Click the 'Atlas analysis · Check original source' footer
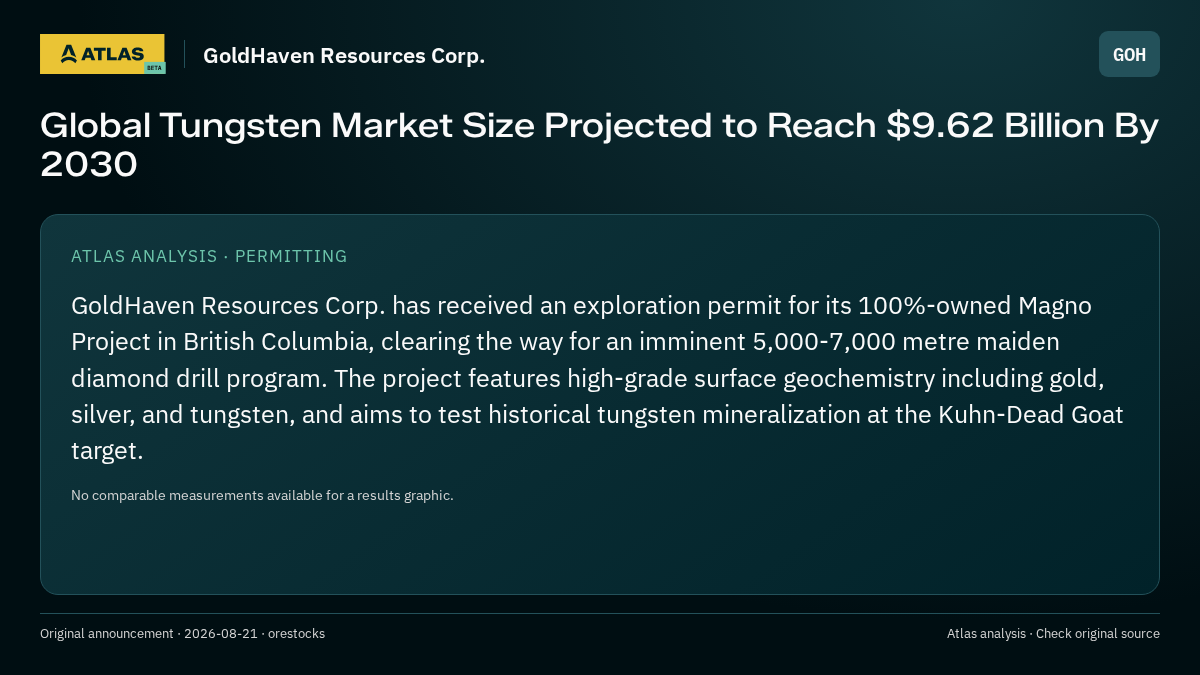This screenshot has height=675, width=1200. click(1053, 633)
